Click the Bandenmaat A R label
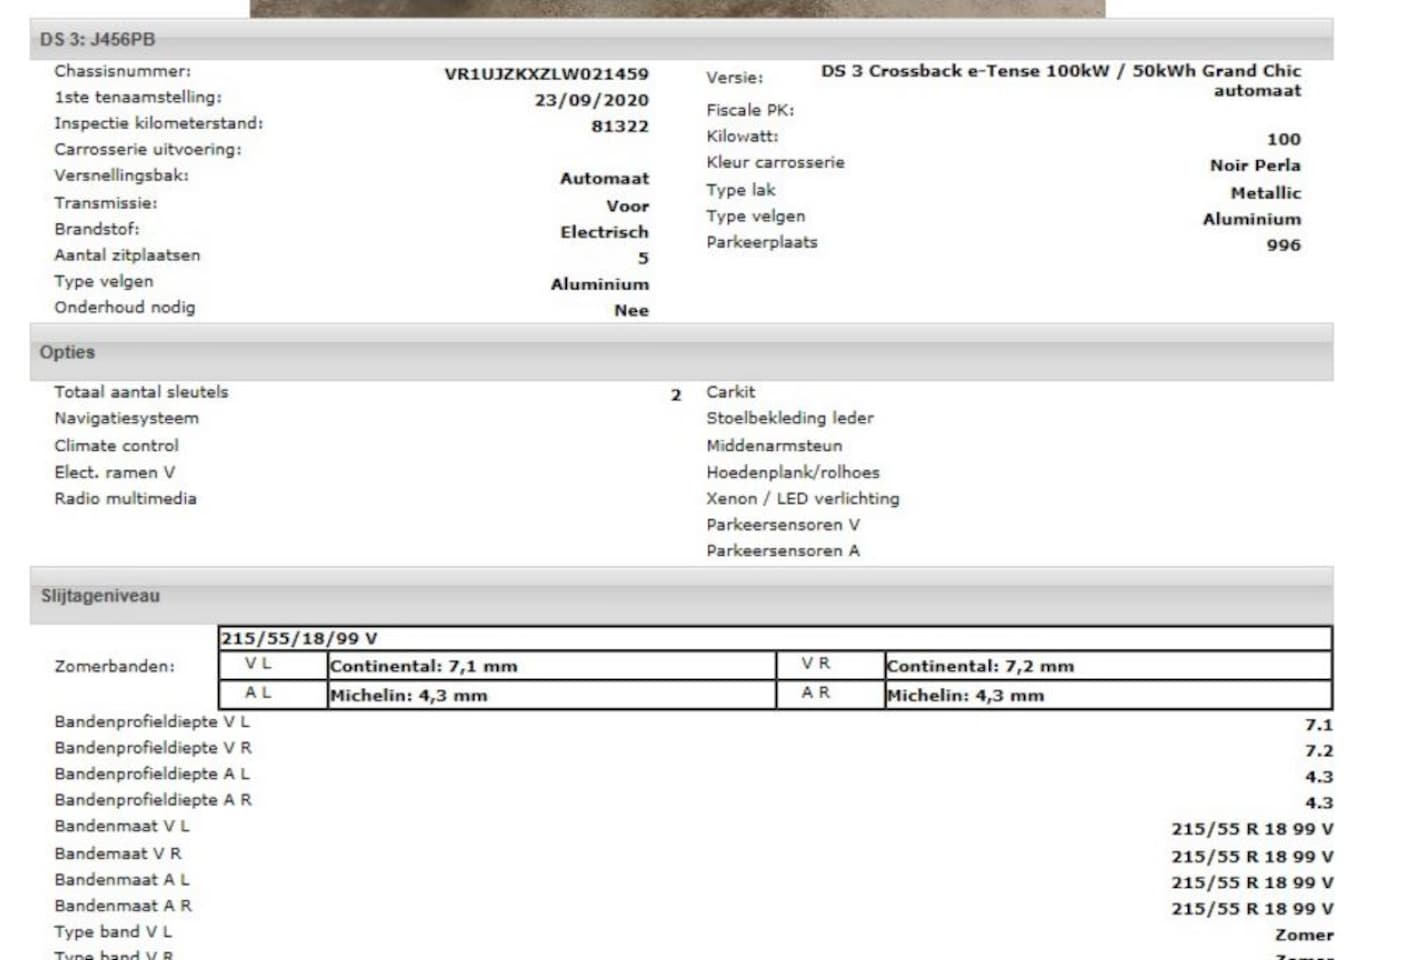This screenshot has height=960, width=1403. (x=123, y=906)
